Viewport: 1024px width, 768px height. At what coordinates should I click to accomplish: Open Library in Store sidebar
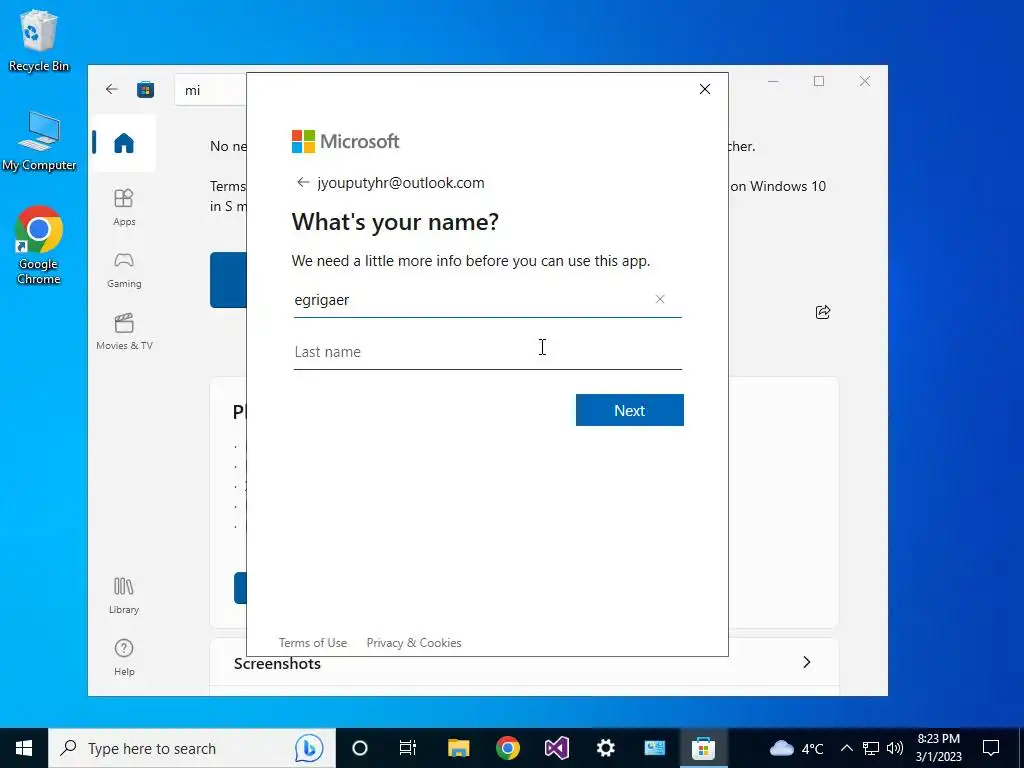click(124, 595)
